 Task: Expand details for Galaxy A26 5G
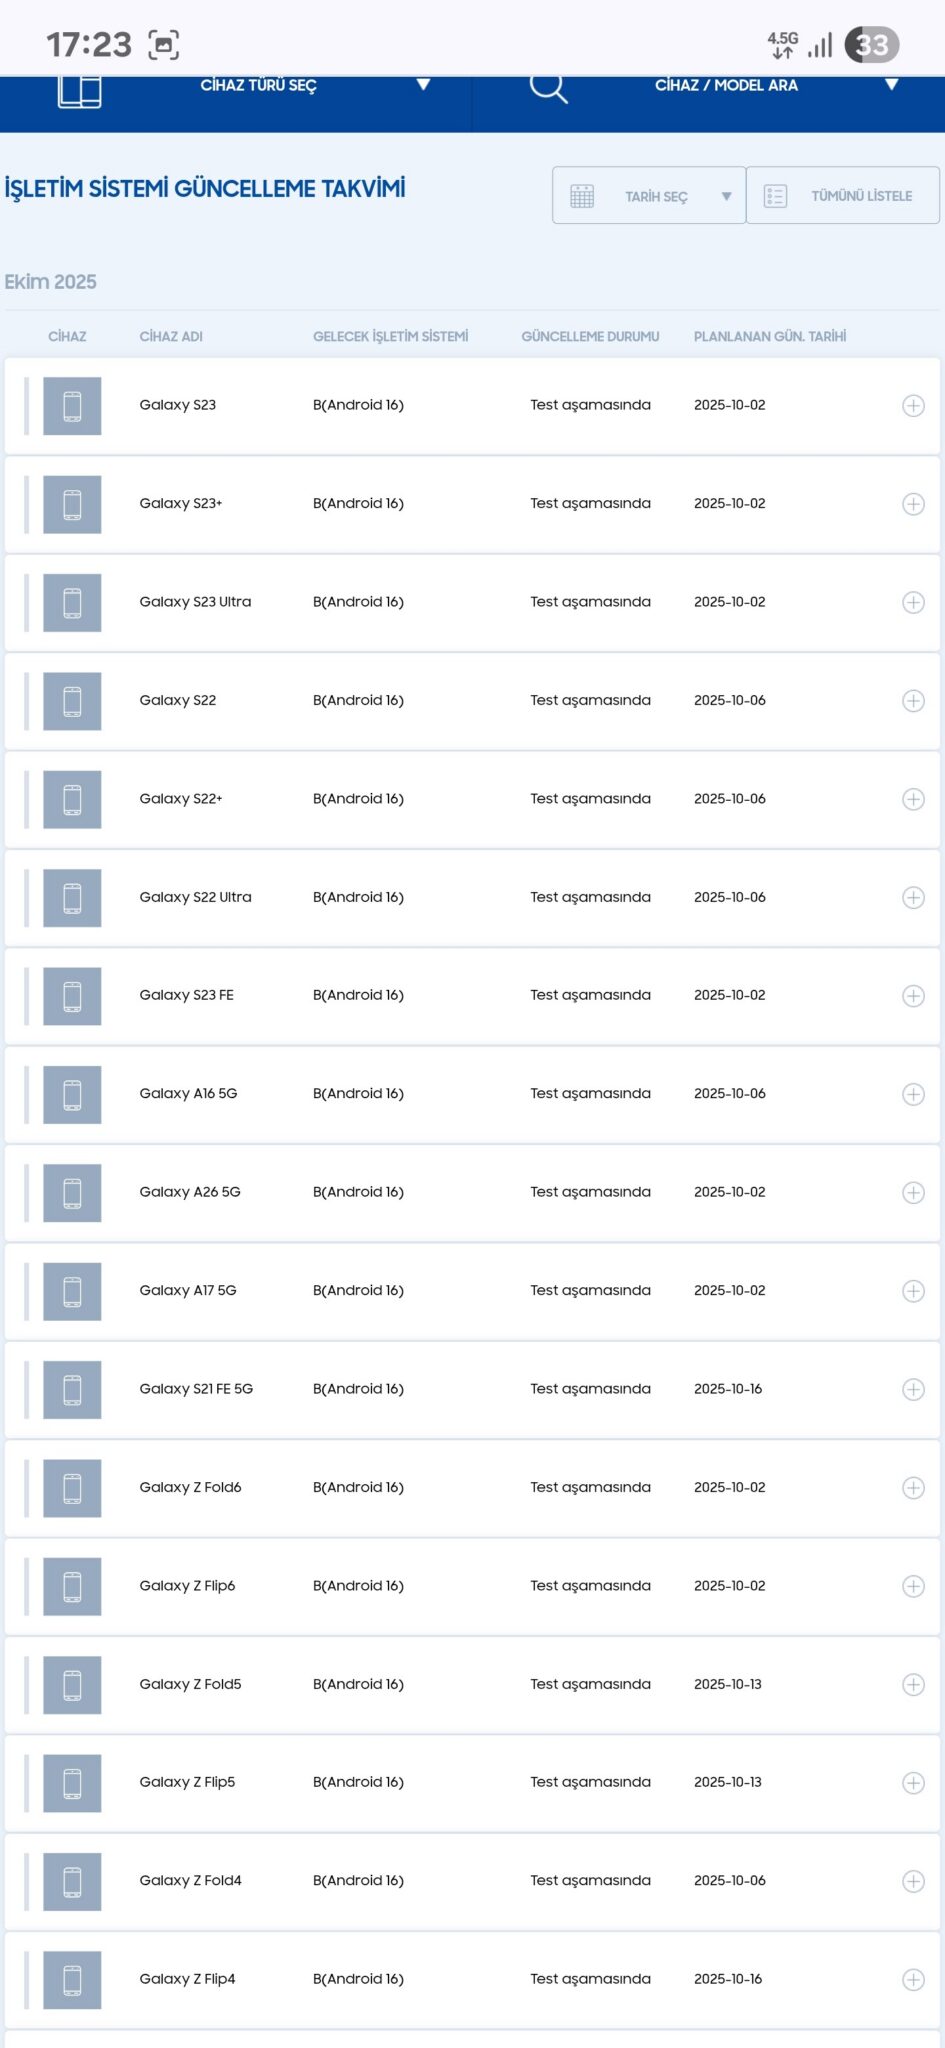pyautogui.click(x=913, y=1192)
